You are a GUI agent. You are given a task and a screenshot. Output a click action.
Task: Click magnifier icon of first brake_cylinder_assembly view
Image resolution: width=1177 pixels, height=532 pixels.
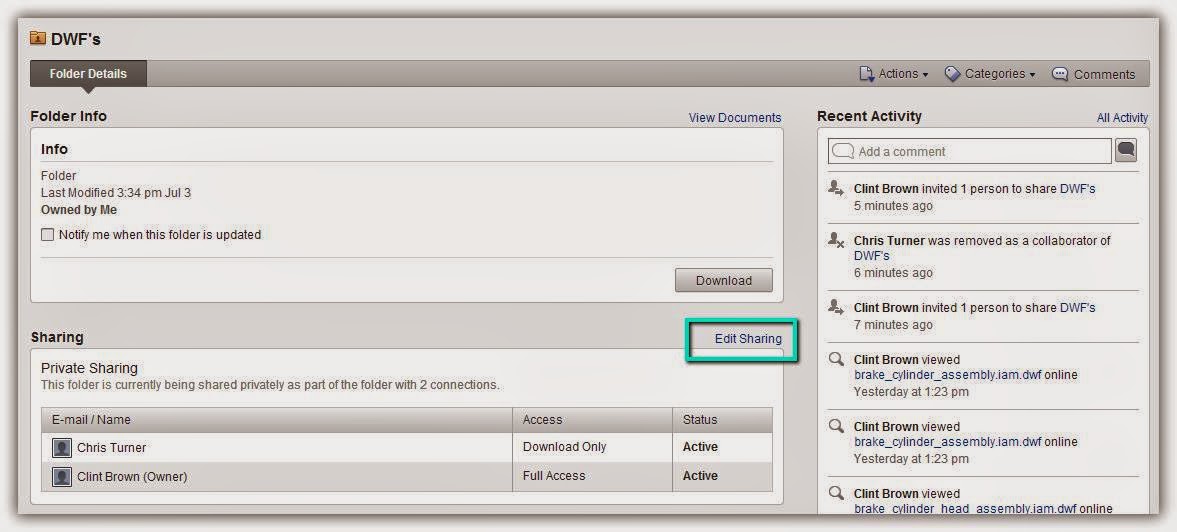pyautogui.click(x=835, y=359)
